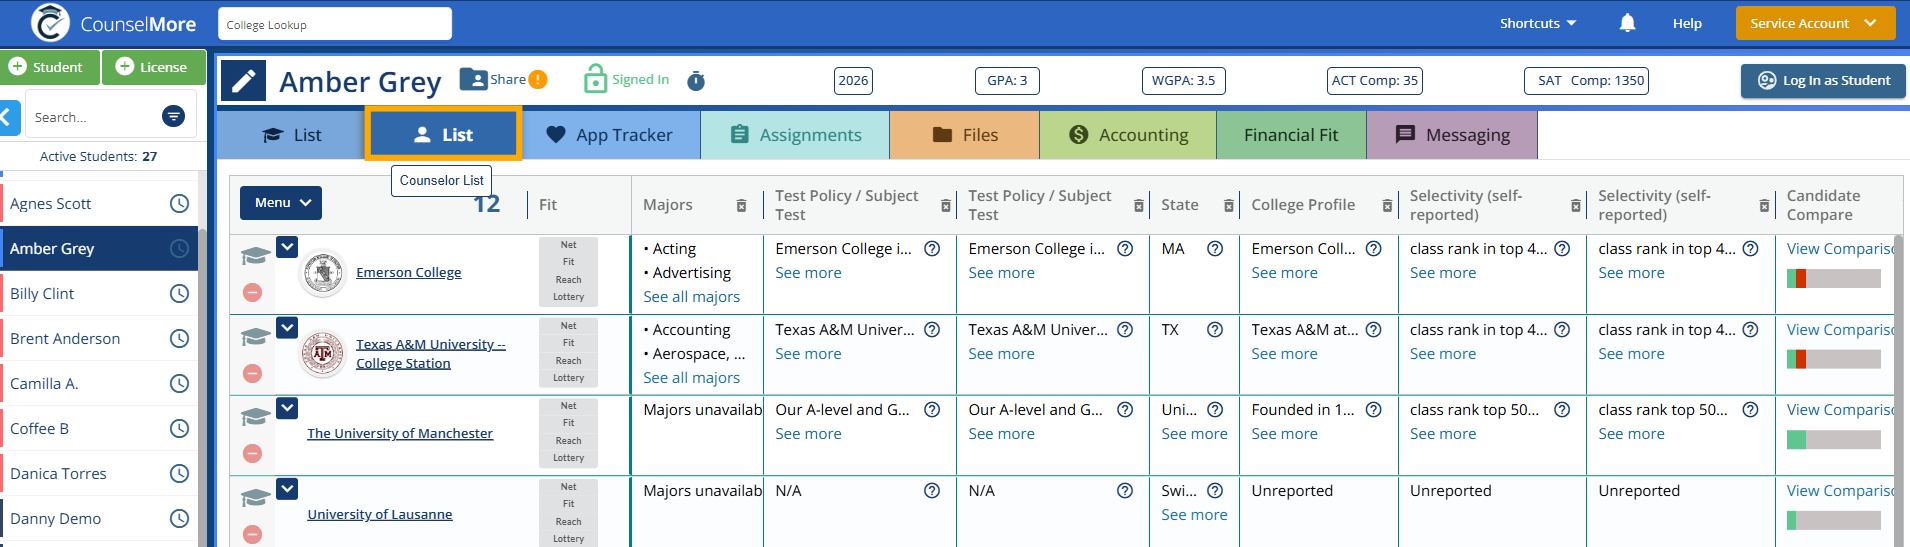Remove University of Manchester with red minus icon
The width and height of the screenshot is (1910, 547).
pyautogui.click(x=253, y=453)
